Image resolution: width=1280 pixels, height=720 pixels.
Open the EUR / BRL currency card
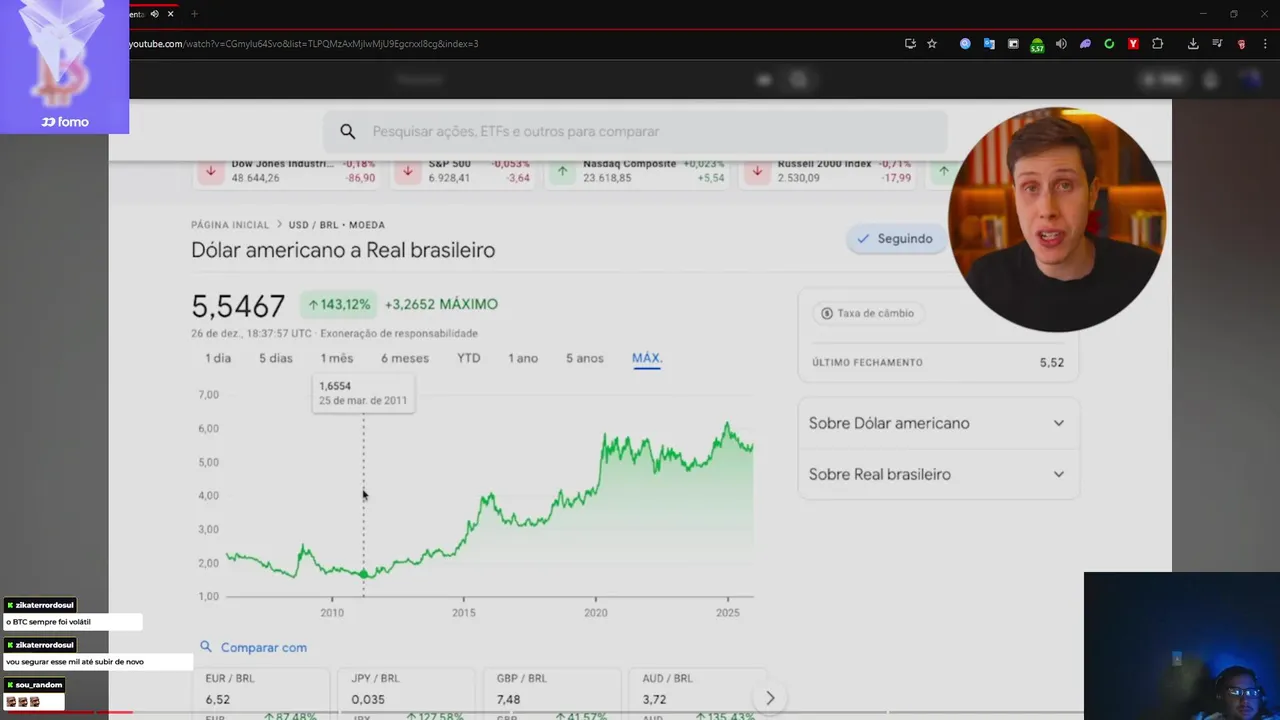(x=263, y=693)
